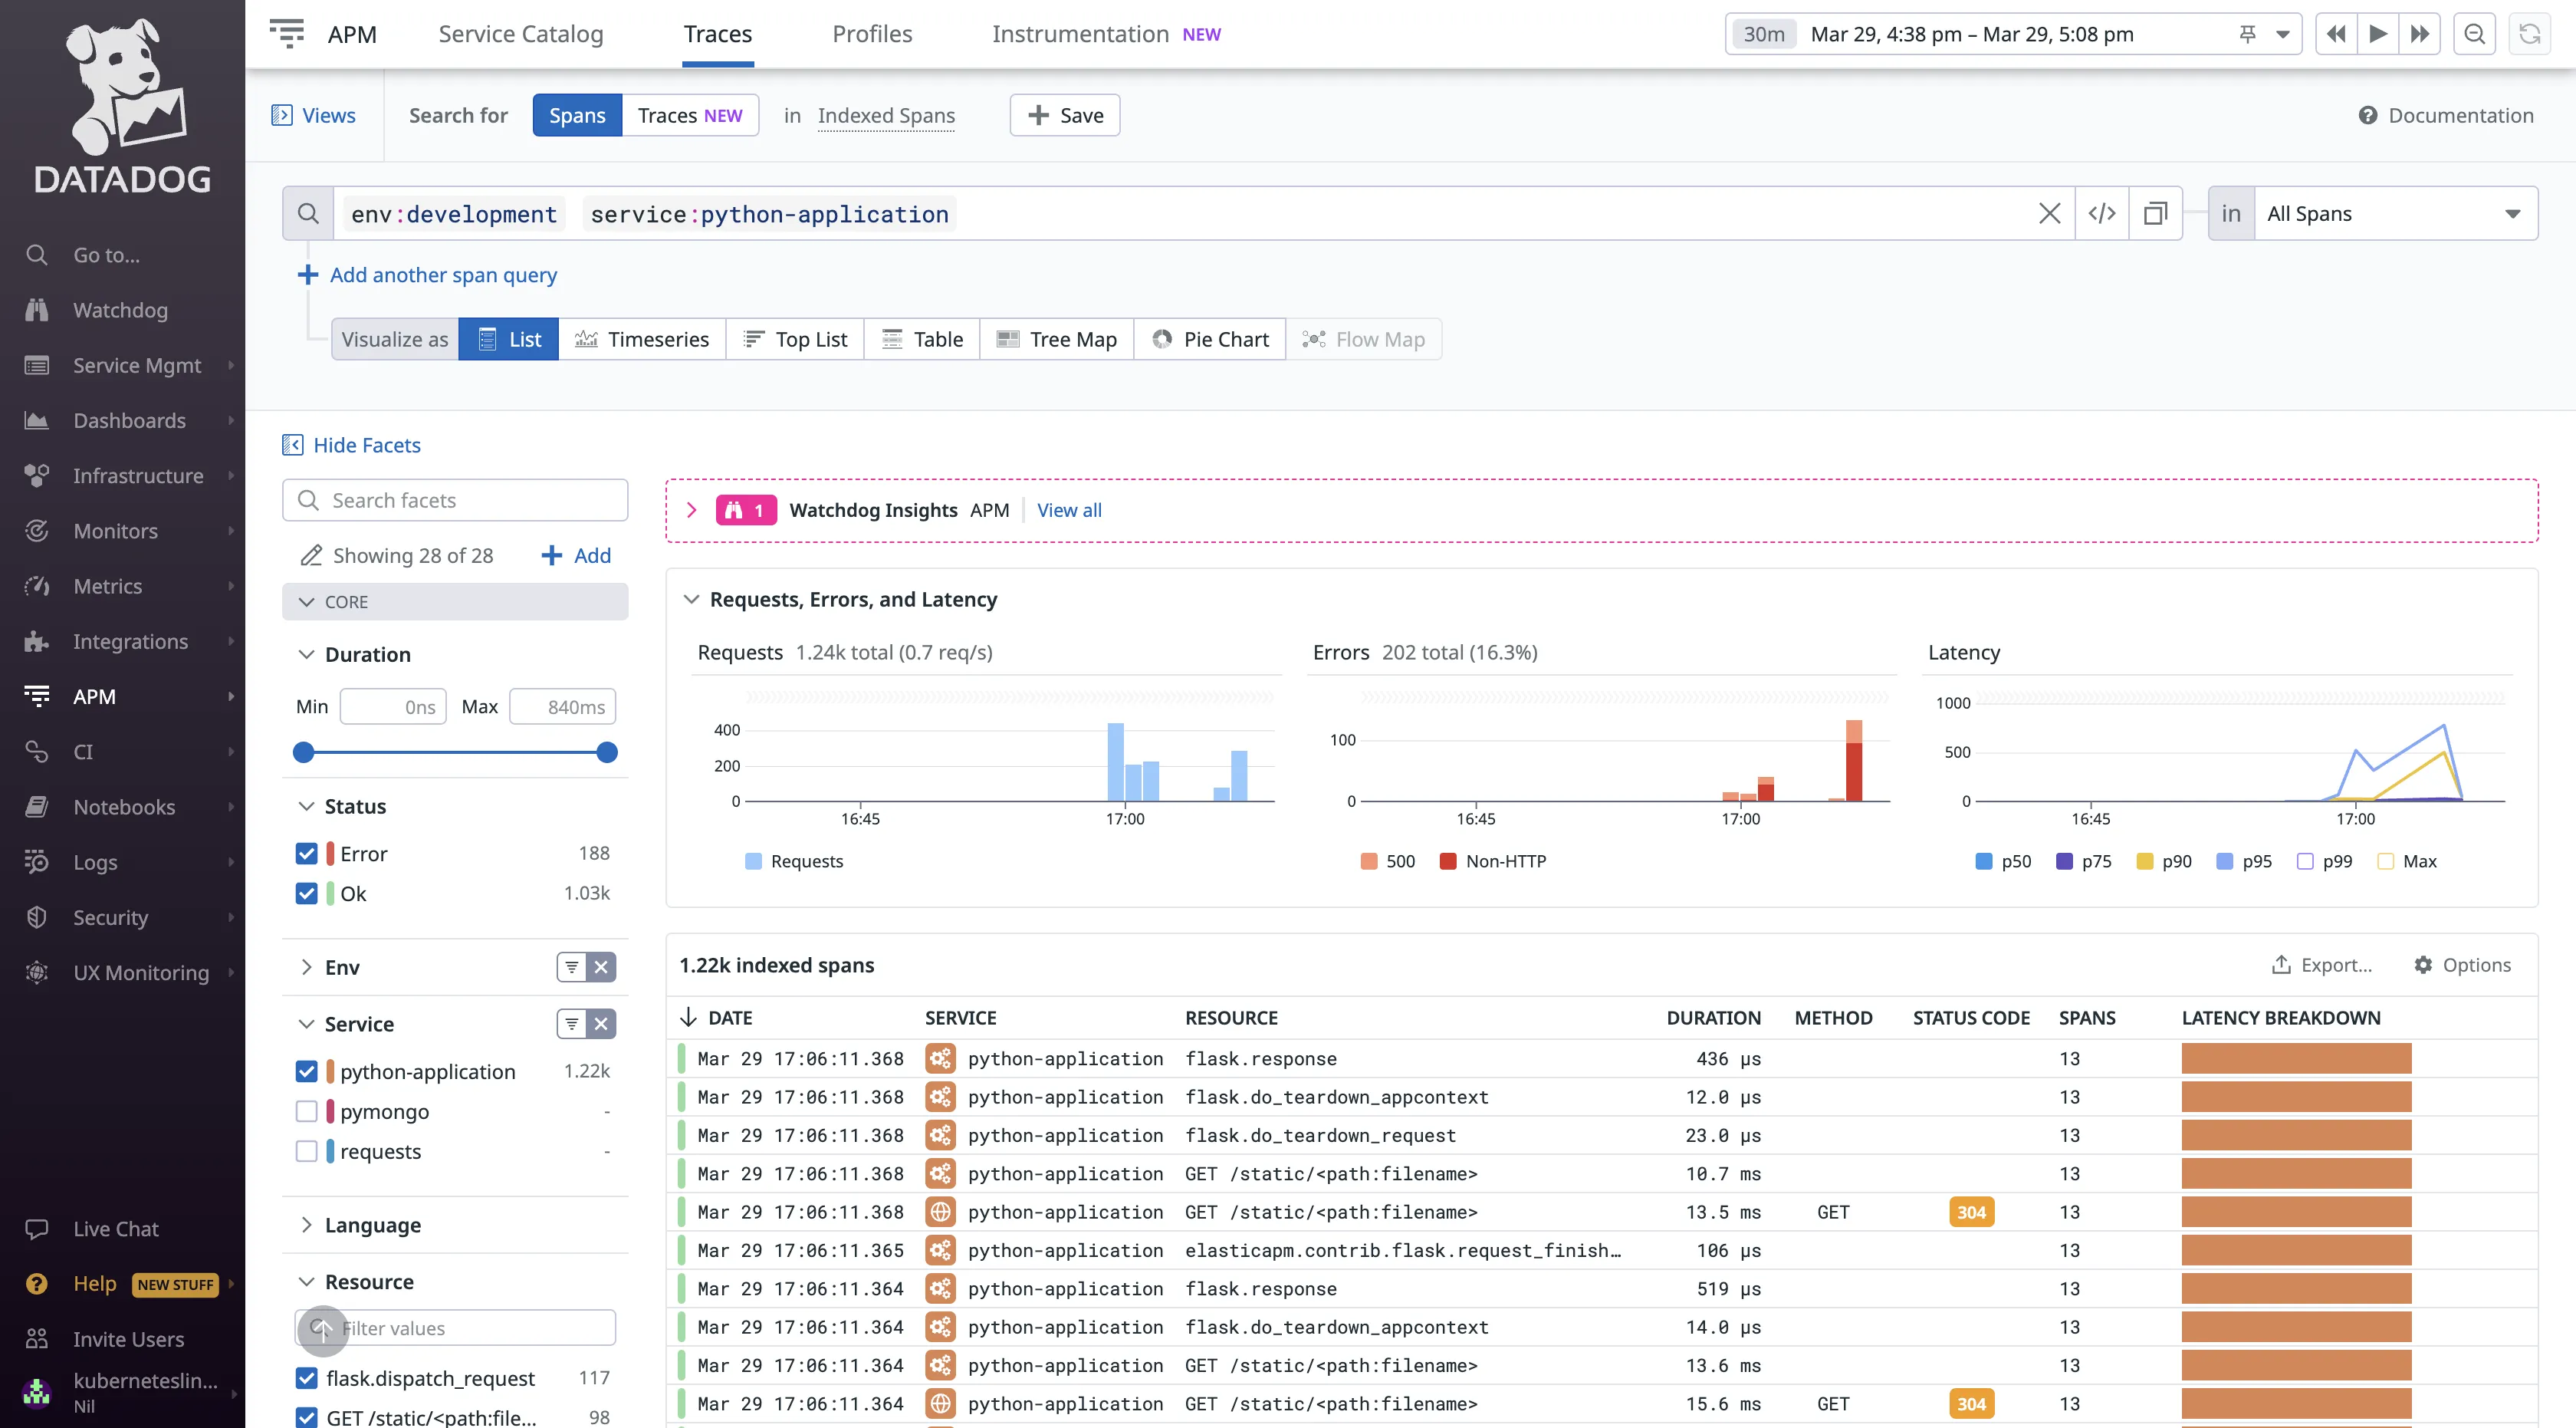Screen dimensions: 2576x1428
Task: Copy query with the duplicate icon
Action: pos(2155,214)
